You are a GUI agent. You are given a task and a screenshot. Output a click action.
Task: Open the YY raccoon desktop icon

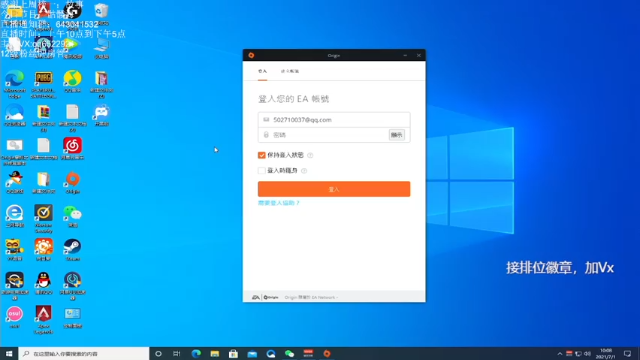[x=15, y=247]
